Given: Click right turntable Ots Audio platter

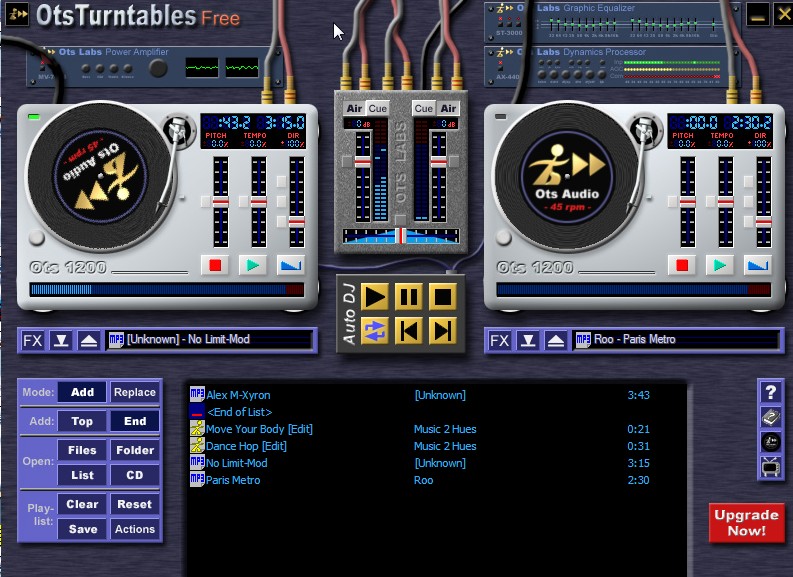Looking at the screenshot, I should tap(567, 175).
